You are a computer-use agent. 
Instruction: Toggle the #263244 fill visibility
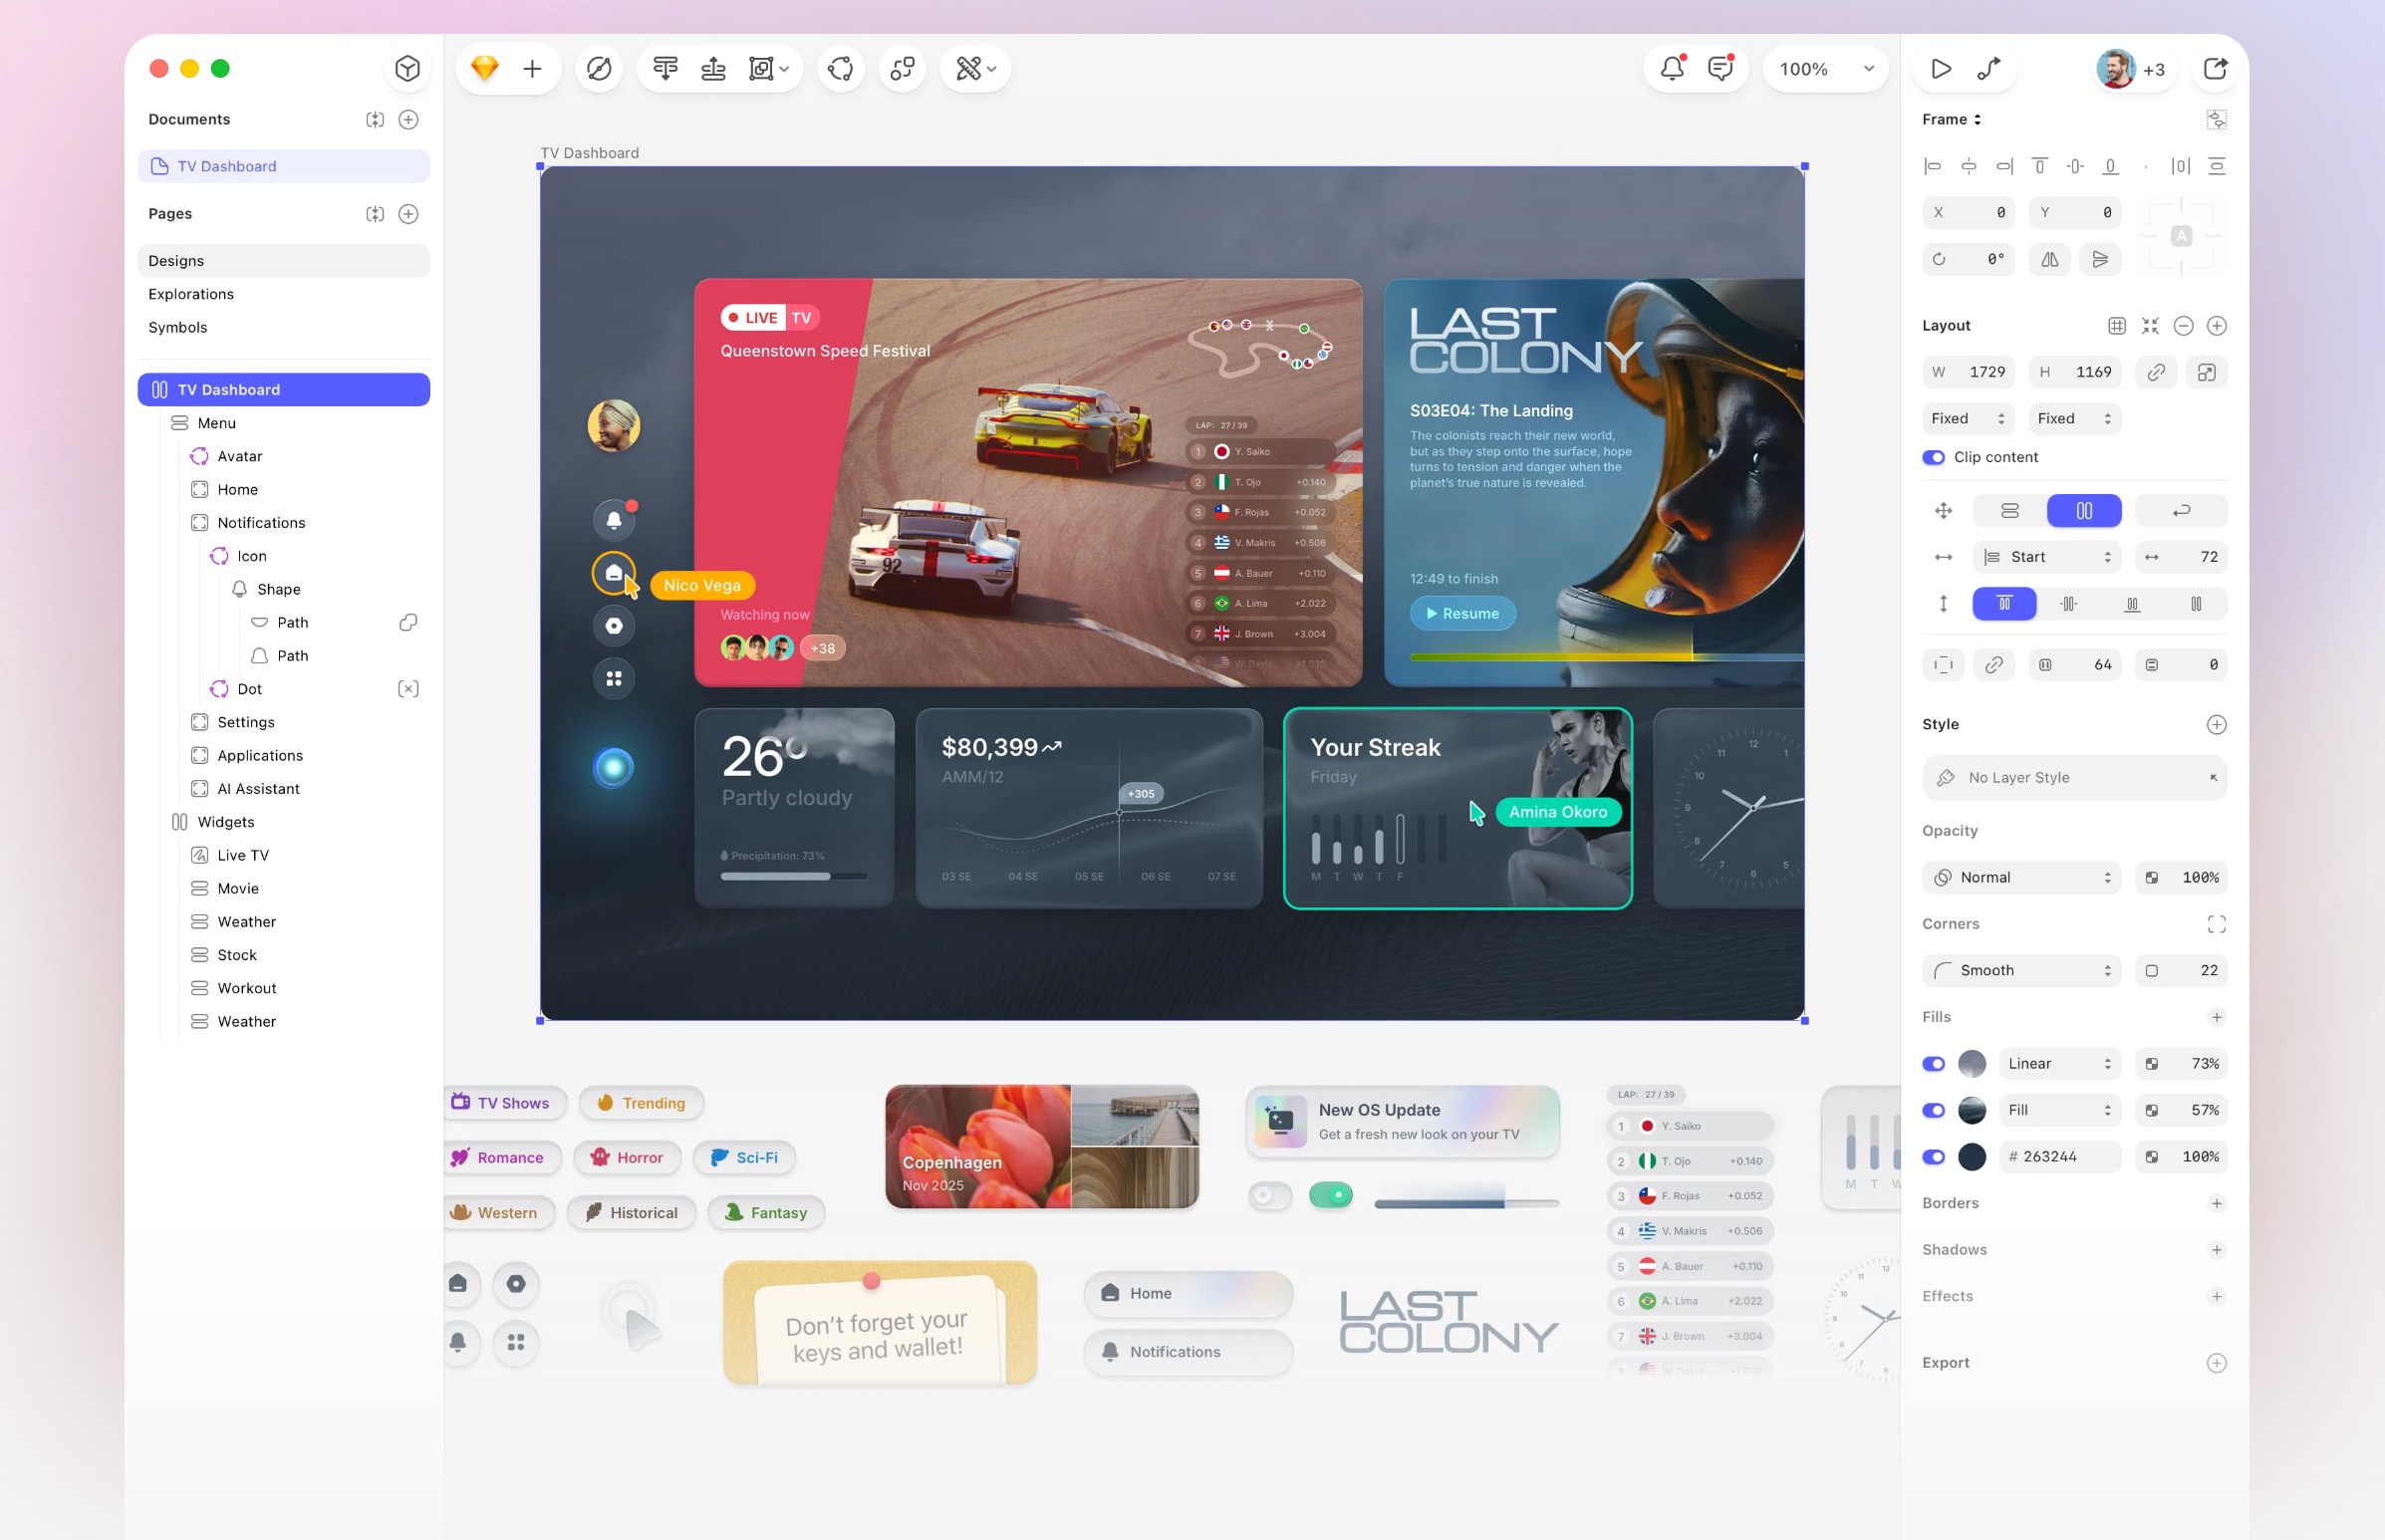coord(1933,1157)
